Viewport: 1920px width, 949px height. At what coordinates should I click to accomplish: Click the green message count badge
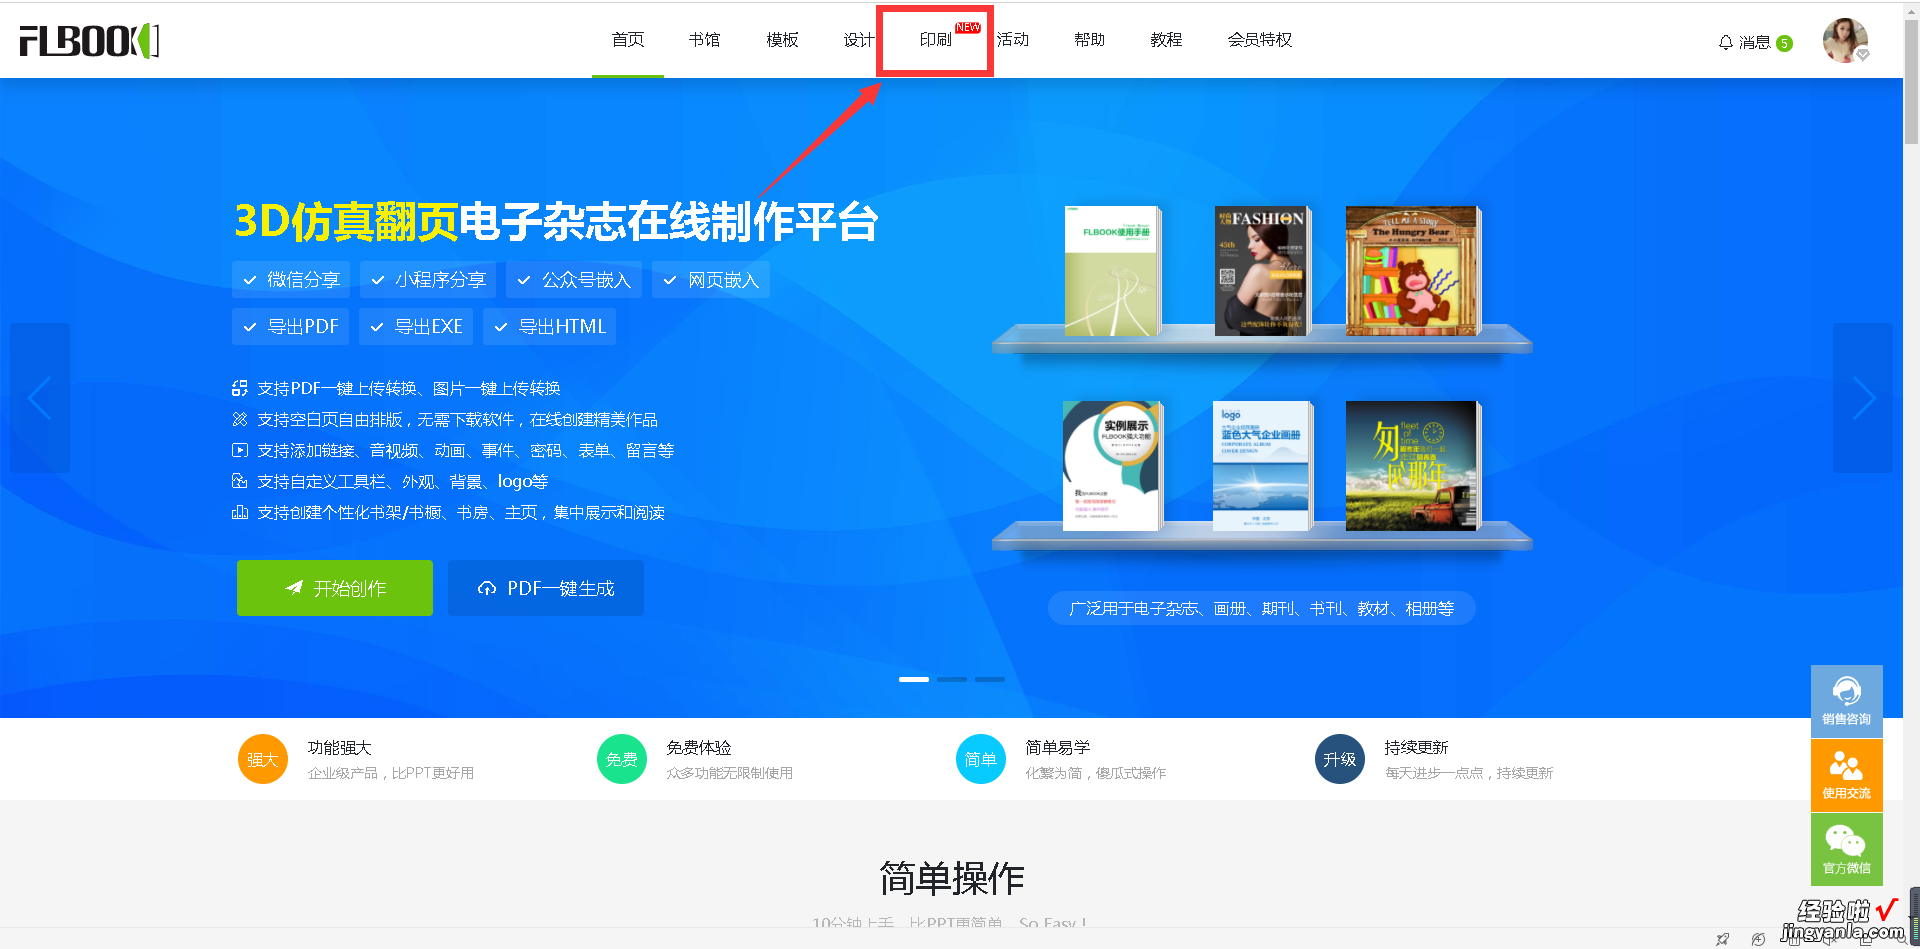point(1784,43)
